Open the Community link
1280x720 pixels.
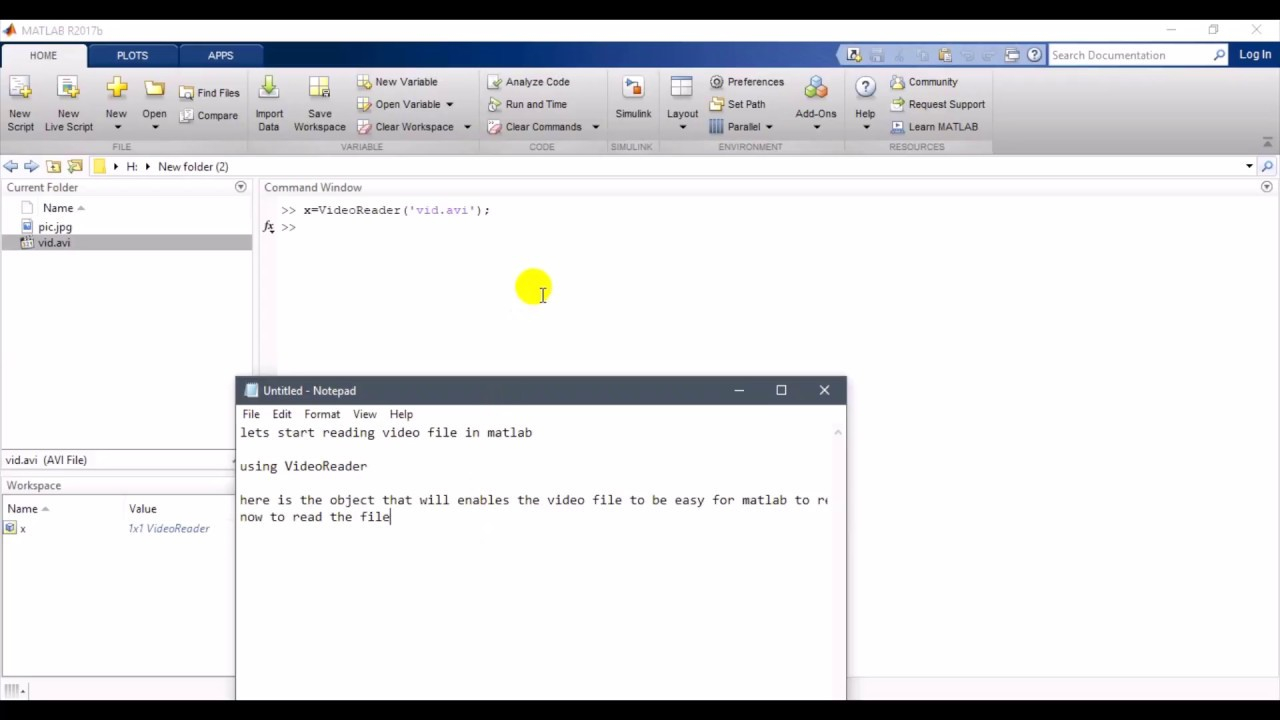pyautogui.click(x=924, y=82)
